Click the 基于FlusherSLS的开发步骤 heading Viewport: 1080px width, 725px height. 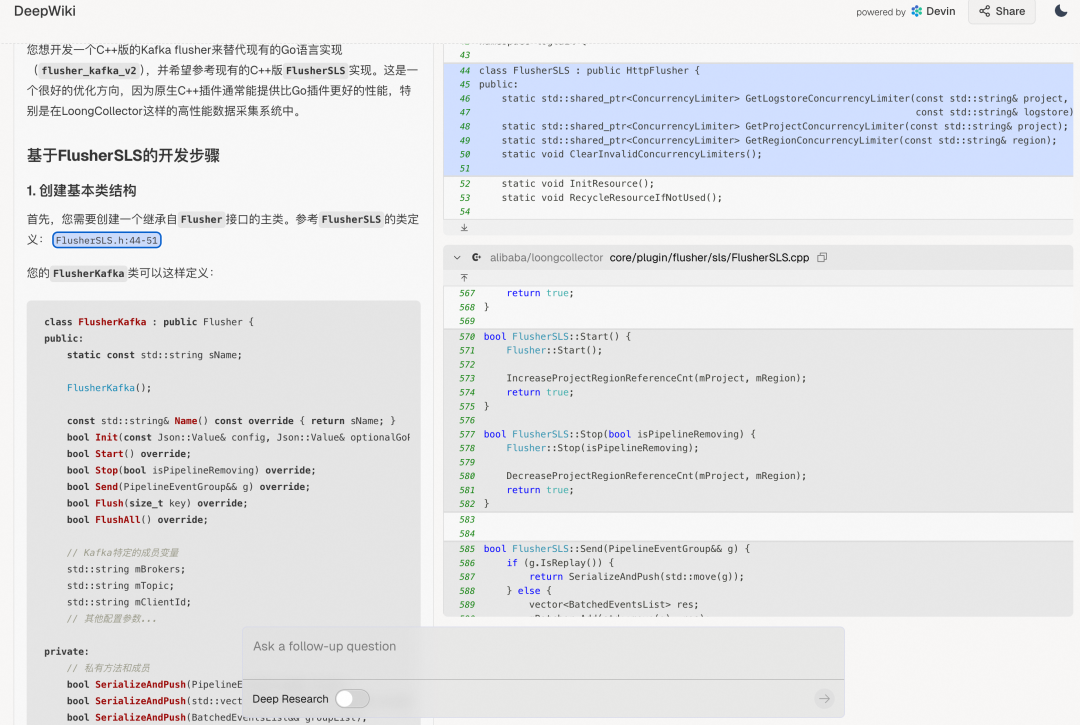coord(123,156)
